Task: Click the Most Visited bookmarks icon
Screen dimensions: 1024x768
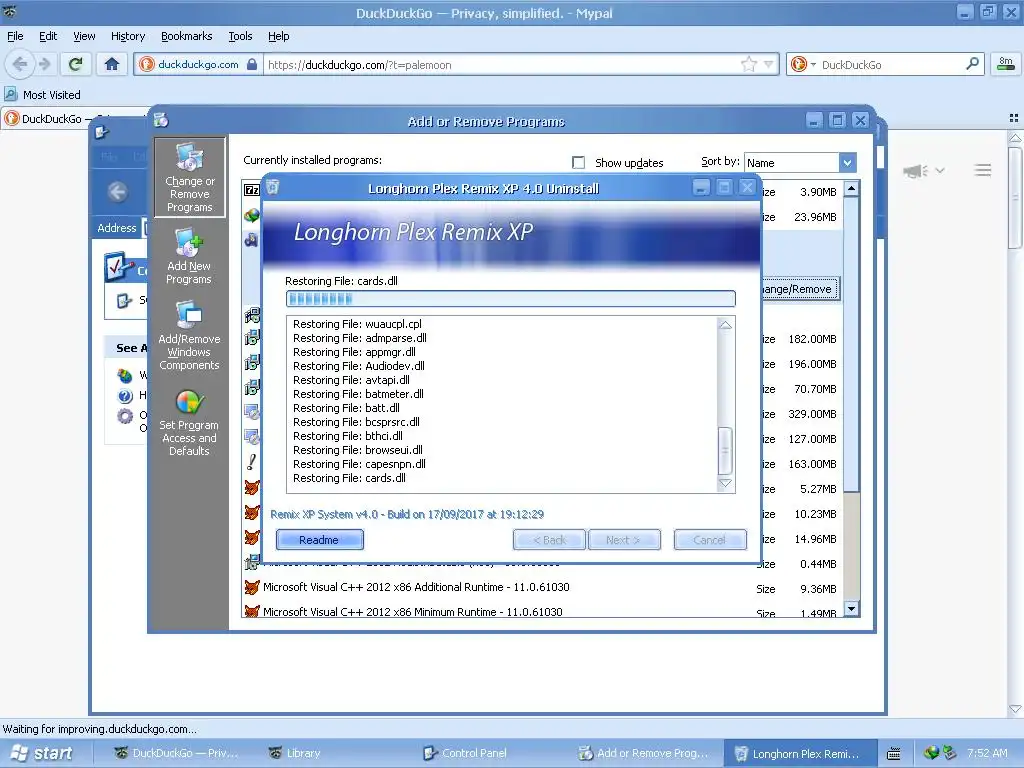Action: click(10, 94)
